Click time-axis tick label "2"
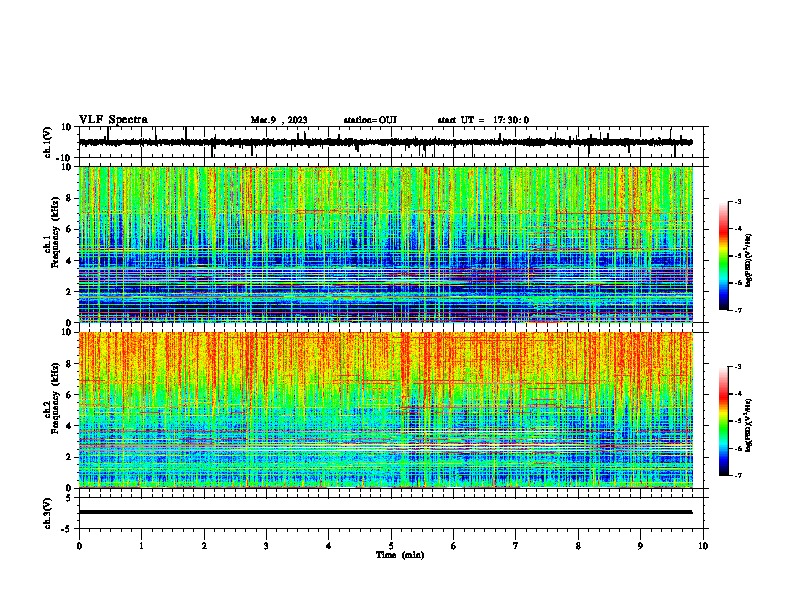792x612 pixels. 204,546
